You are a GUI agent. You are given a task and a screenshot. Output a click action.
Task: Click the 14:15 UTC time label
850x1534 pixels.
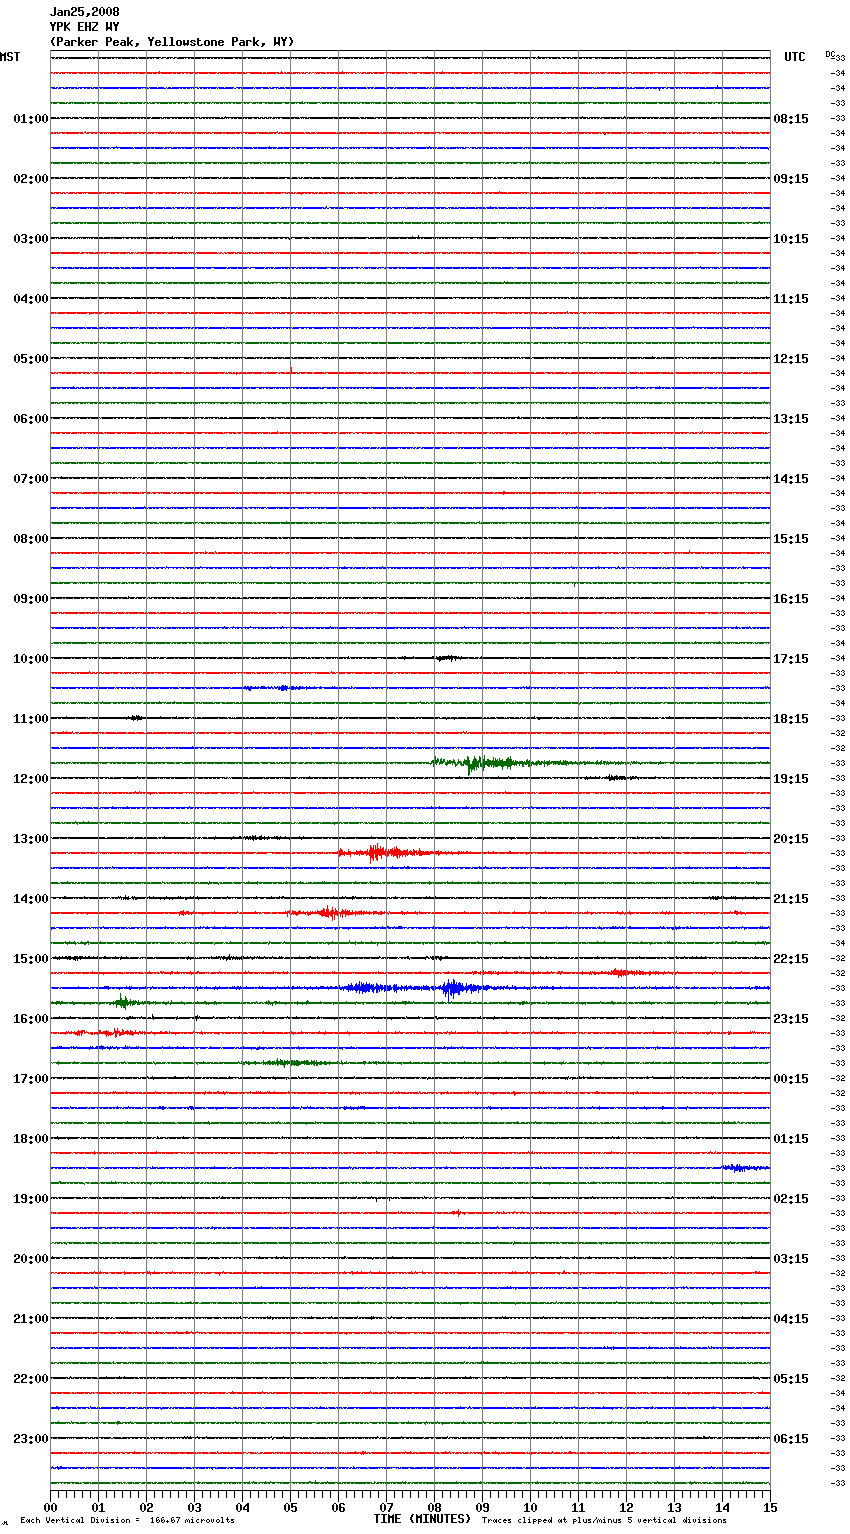click(791, 479)
